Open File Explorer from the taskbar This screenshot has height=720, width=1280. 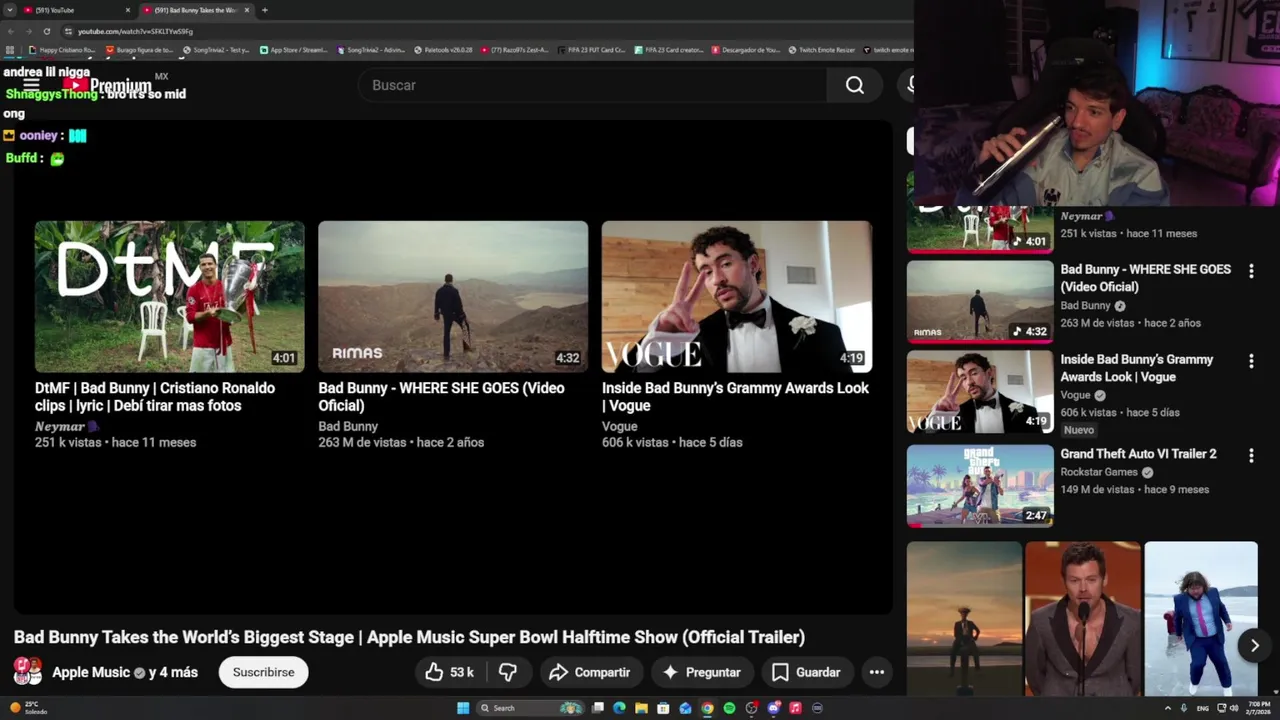point(641,708)
